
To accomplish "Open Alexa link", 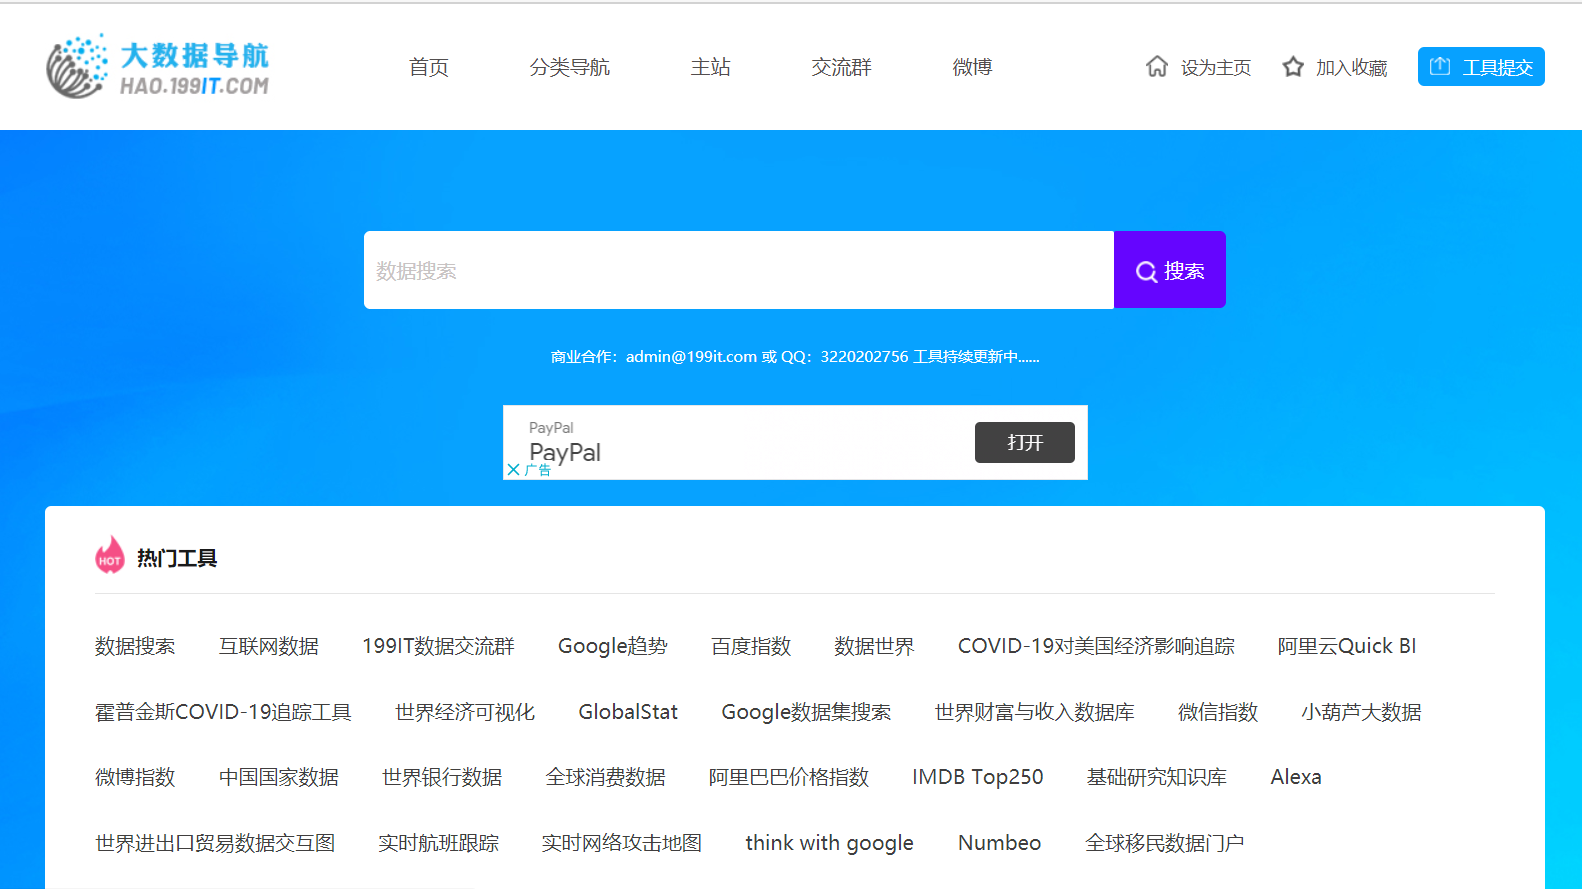I will click(1296, 777).
